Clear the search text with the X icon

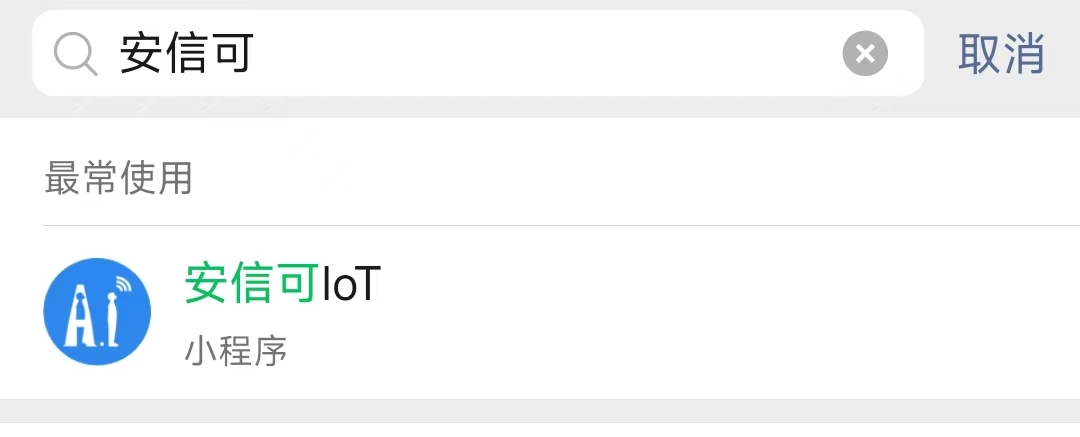point(865,54)
